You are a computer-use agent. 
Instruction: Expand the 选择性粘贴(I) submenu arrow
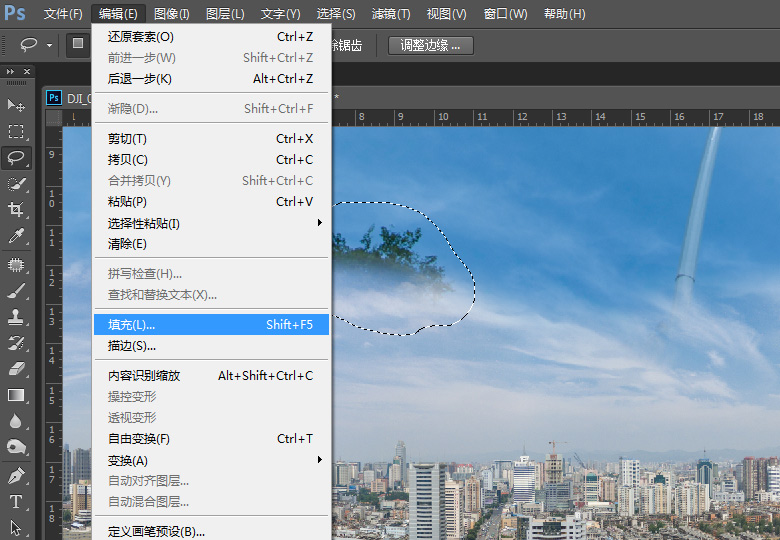[320, 223]
